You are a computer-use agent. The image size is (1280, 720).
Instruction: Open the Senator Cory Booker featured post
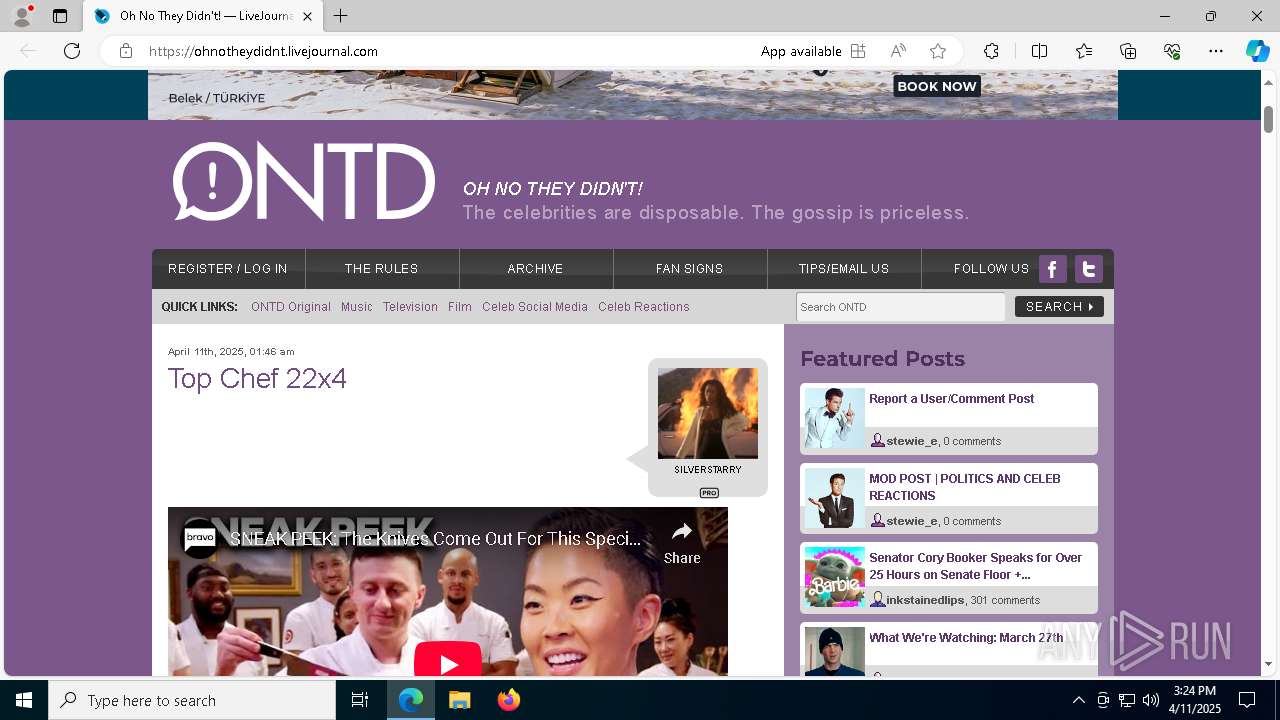tap(975, 566)
